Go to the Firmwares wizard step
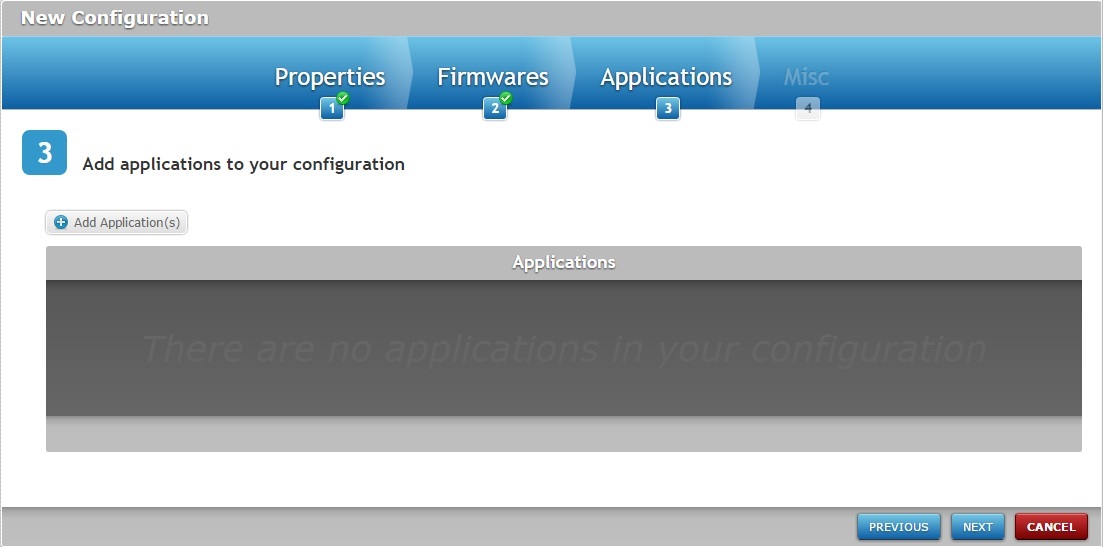This screenshot has width=1103, height=547. [x=492, y=77]
